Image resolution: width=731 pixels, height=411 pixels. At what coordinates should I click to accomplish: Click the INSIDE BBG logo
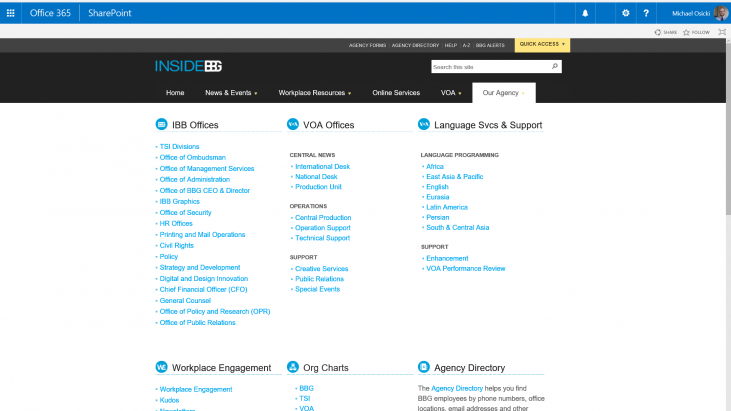188,66
